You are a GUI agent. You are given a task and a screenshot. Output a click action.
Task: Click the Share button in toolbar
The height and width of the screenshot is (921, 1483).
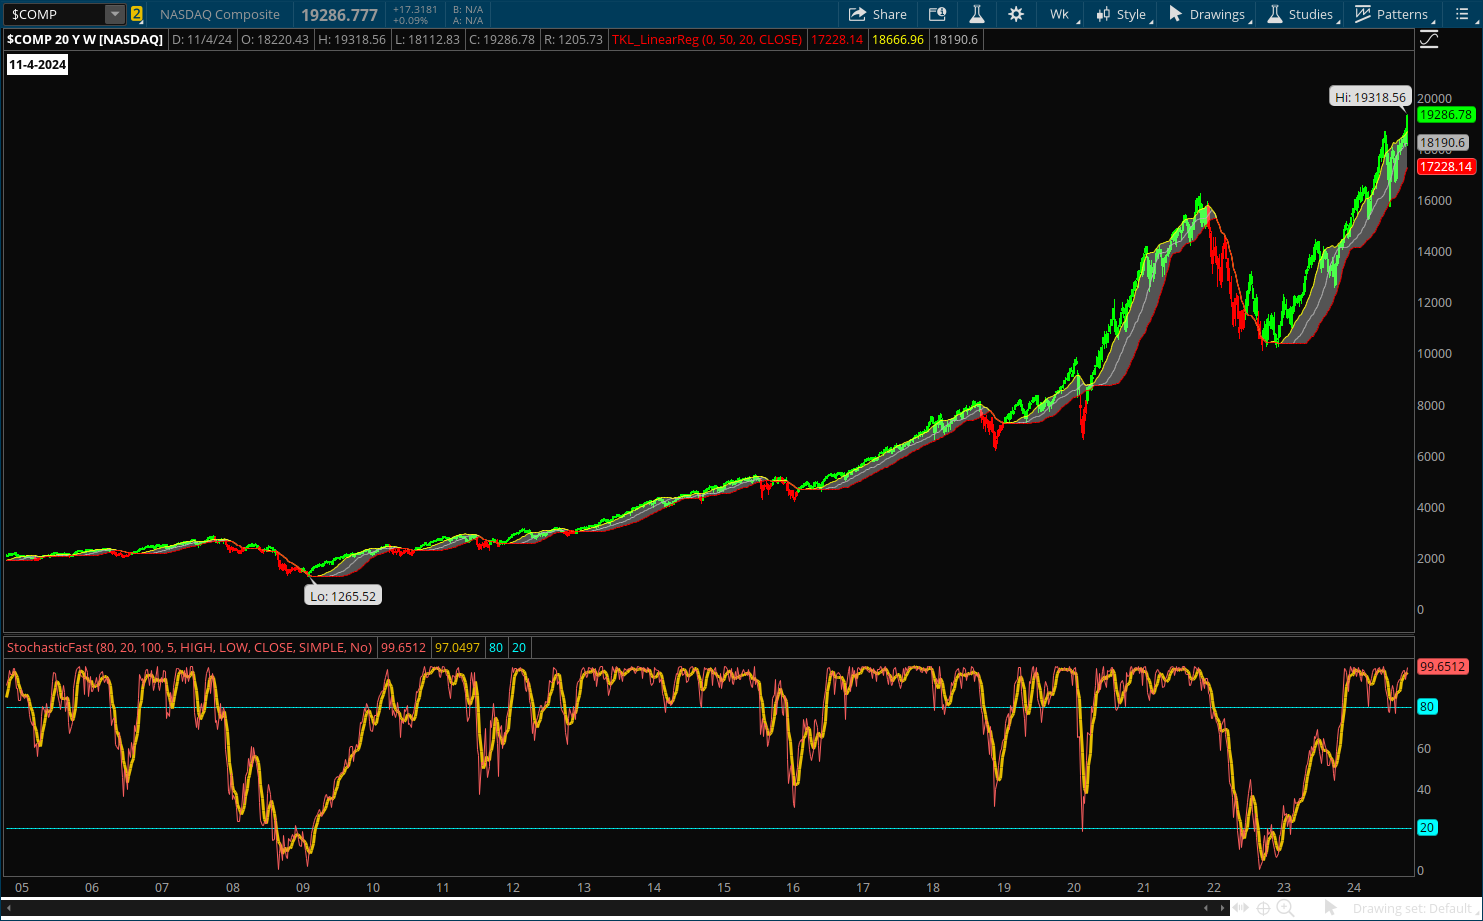[x=878, y=14]
